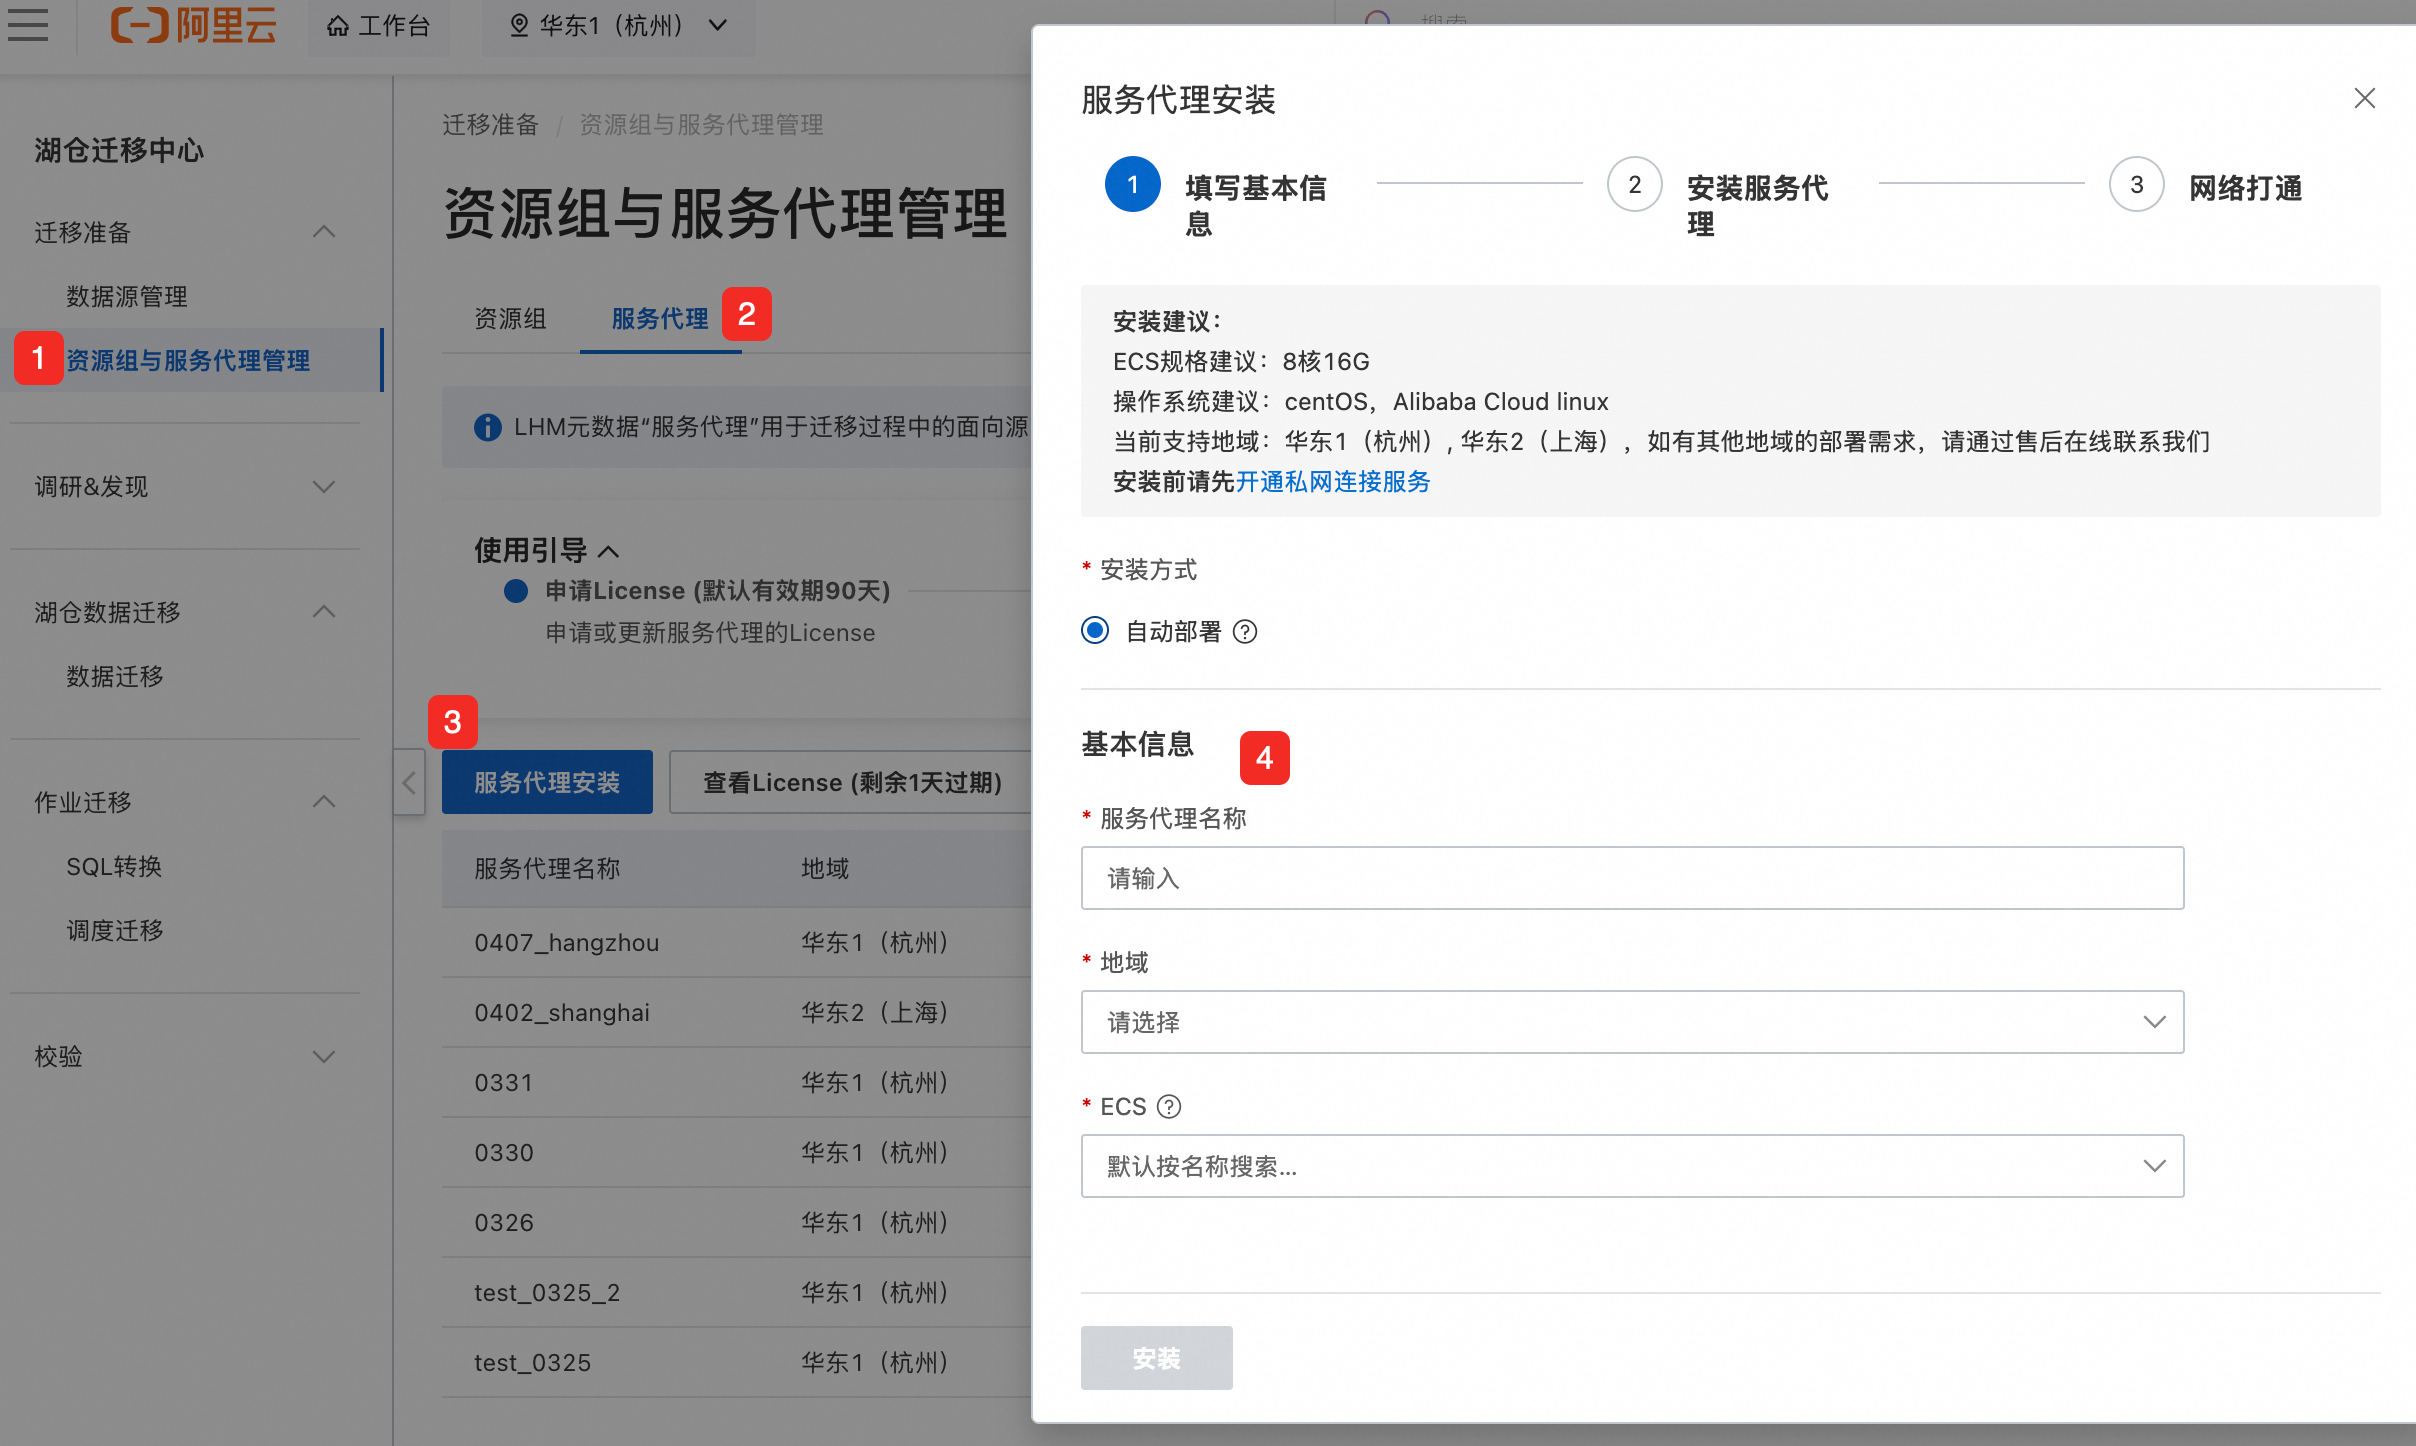The width and height of the screenshot is (2416, 1446).
Task: Click the info icon in LHM notice
Action: 487,428
